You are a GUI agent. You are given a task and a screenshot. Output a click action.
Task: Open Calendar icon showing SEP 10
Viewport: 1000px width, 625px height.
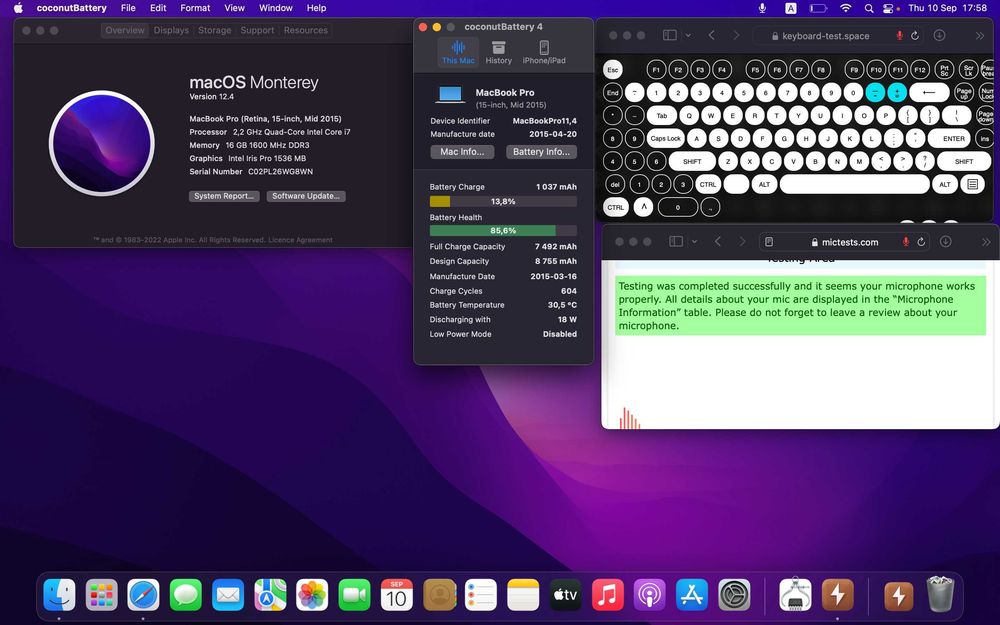click(x=397, y=595)
